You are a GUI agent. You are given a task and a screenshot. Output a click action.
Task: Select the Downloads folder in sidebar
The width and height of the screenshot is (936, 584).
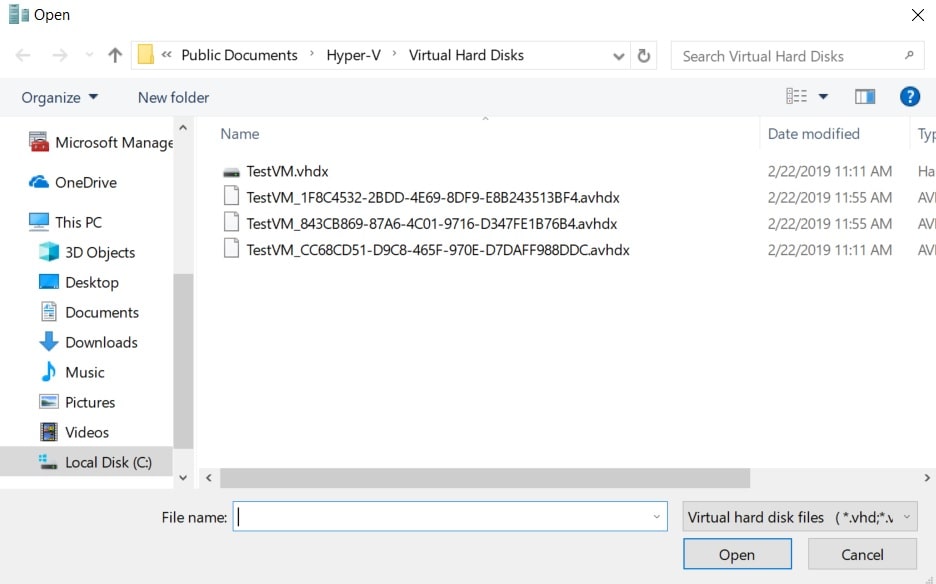[x=101, y=342]
